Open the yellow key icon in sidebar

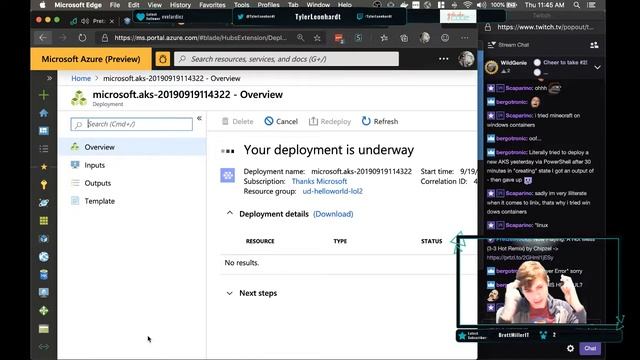coord(44,184)
